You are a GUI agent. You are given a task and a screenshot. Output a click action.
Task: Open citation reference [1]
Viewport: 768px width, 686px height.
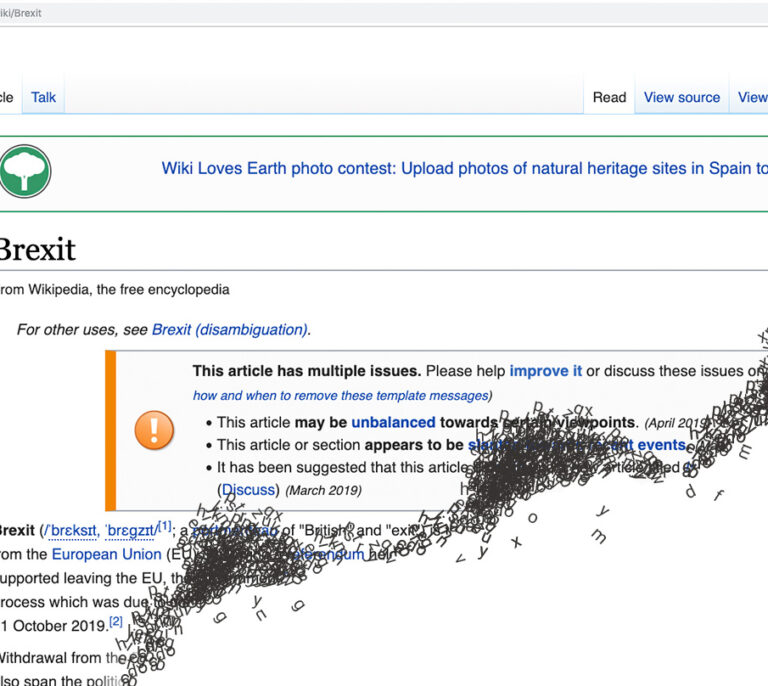[165, 526]
